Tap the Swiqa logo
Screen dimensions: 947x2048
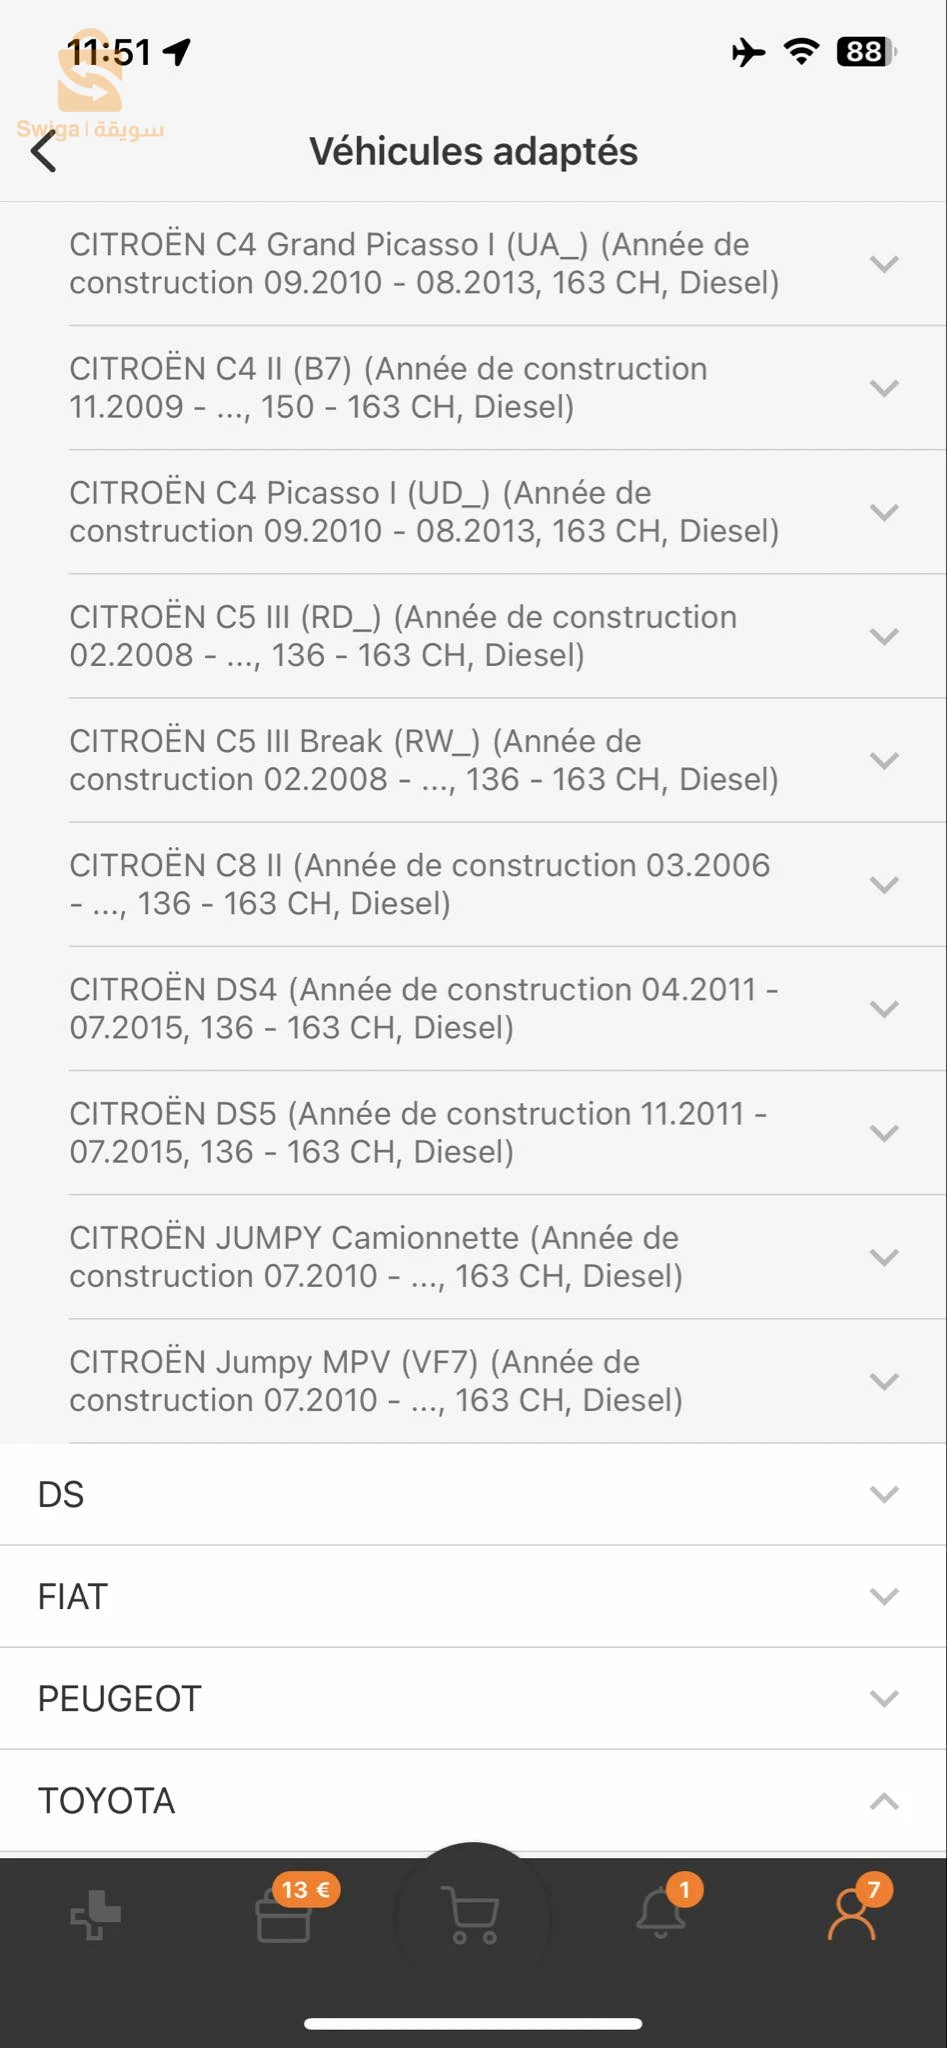click(x=90, y=87)
